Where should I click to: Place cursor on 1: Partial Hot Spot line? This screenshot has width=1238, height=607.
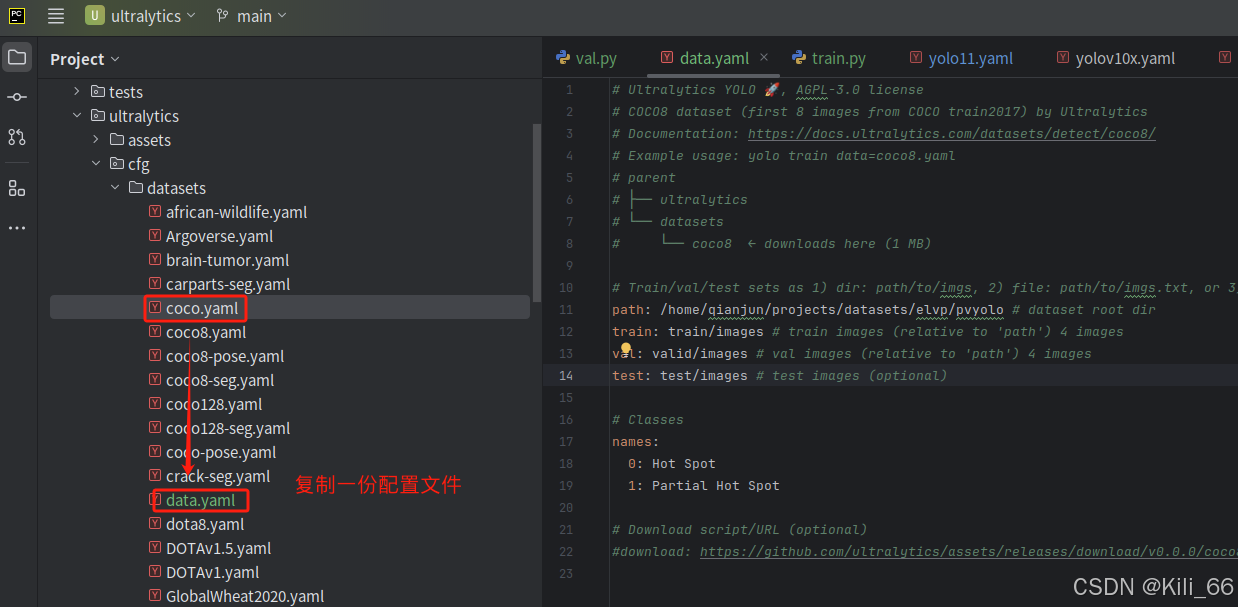coord(704,486)
